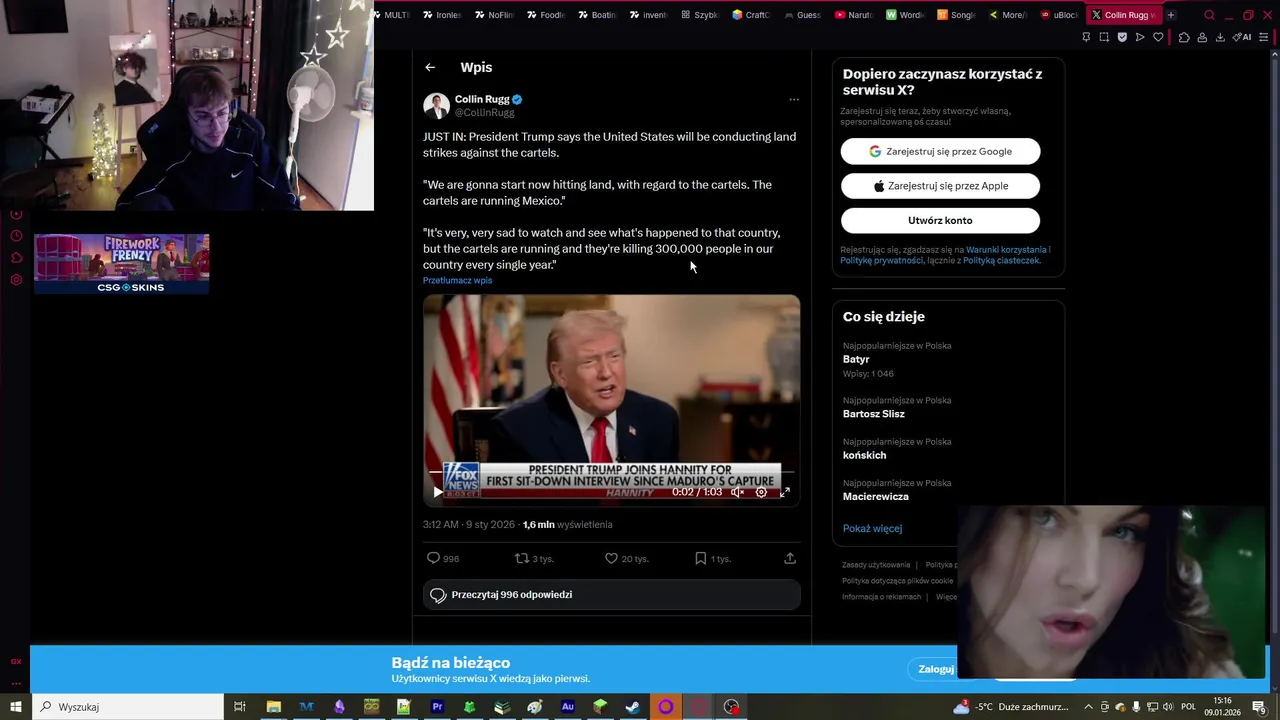Click the share icon under the post

790,558
